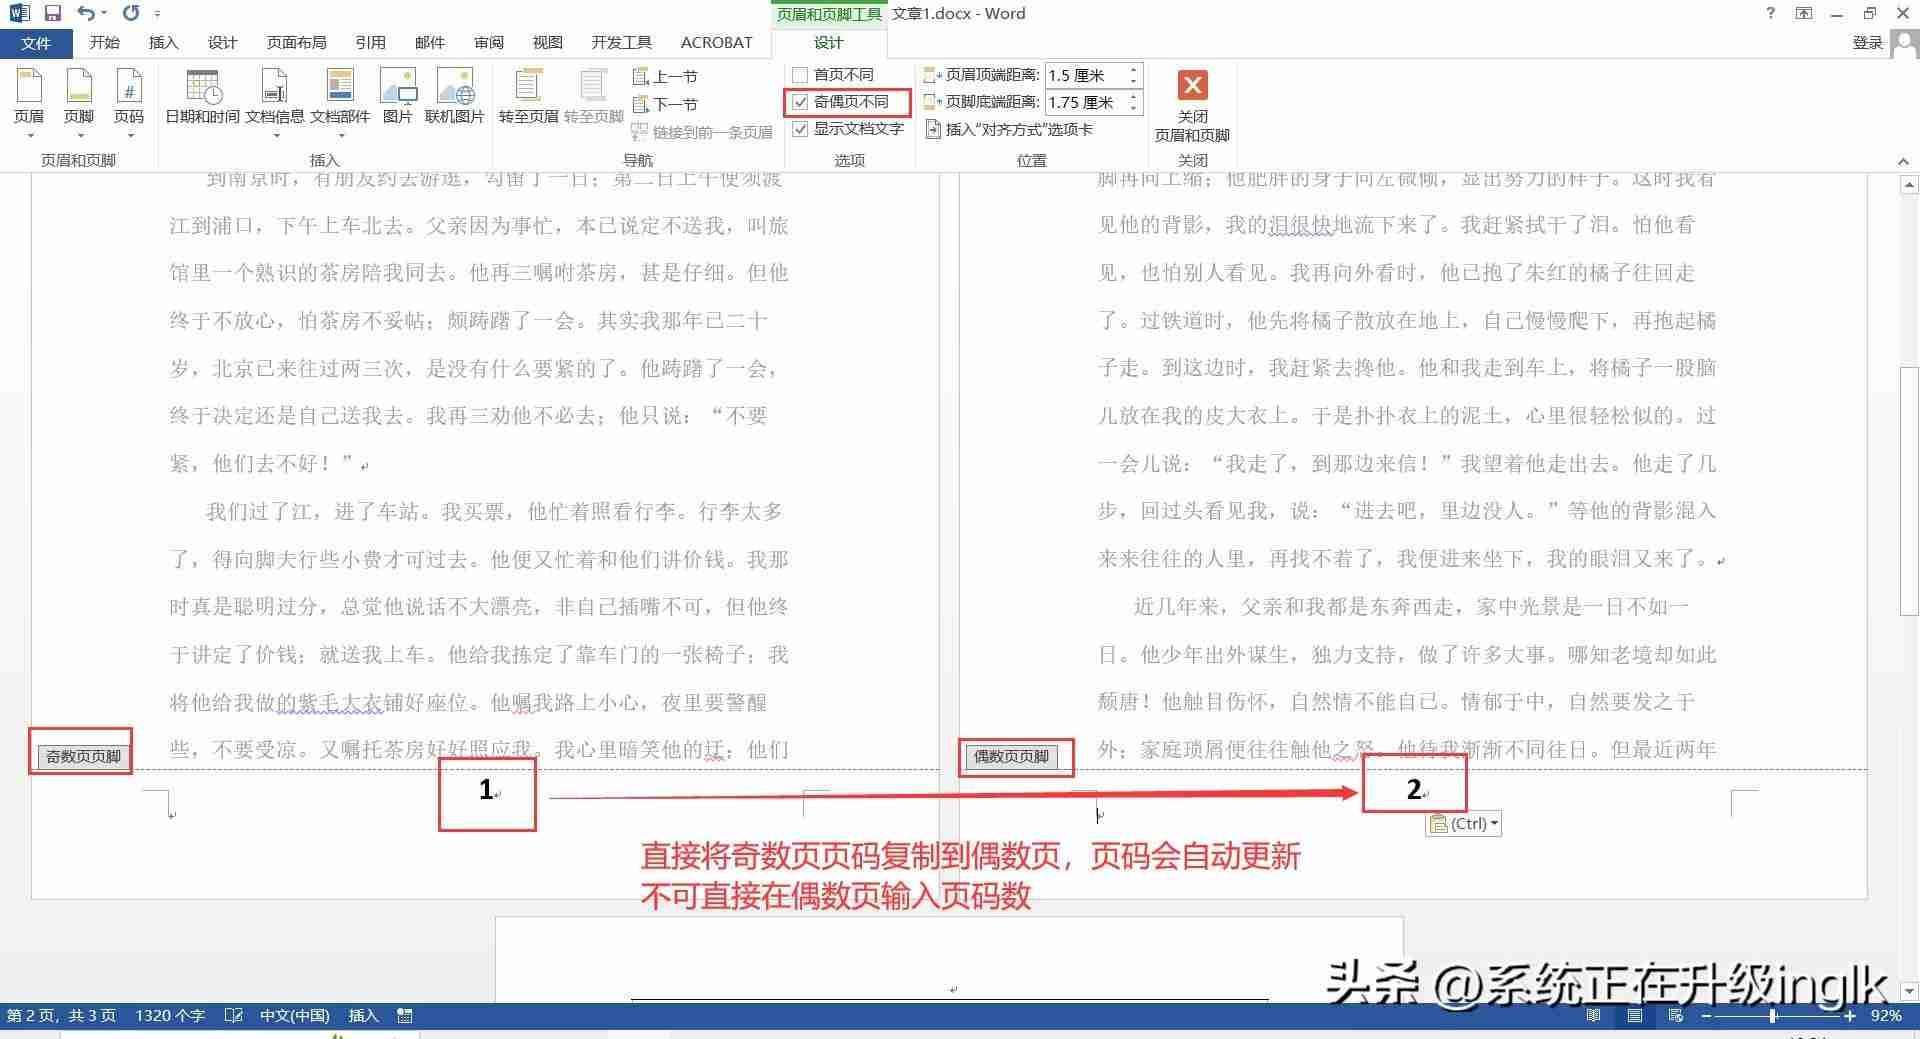1920x1039 pixels.
Task: Enable 首页不同 checkbox
Action: click(800, 75)
